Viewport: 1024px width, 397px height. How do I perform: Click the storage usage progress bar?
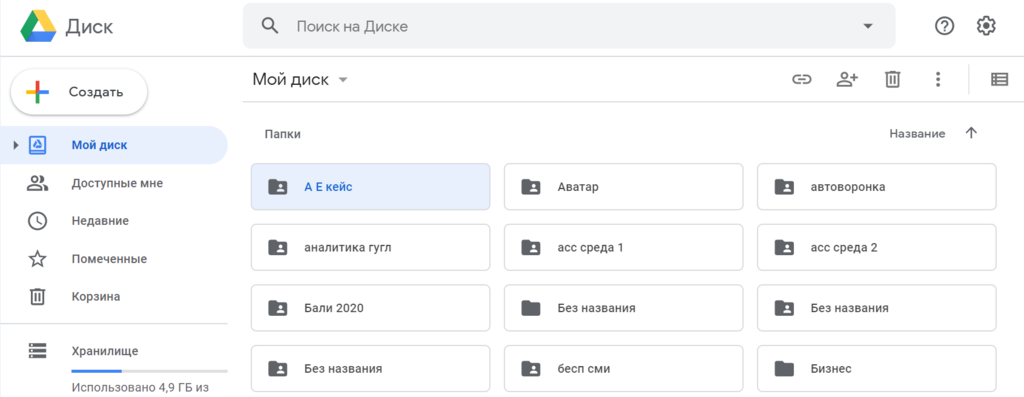pyautogui.click(x=149, y=371)
